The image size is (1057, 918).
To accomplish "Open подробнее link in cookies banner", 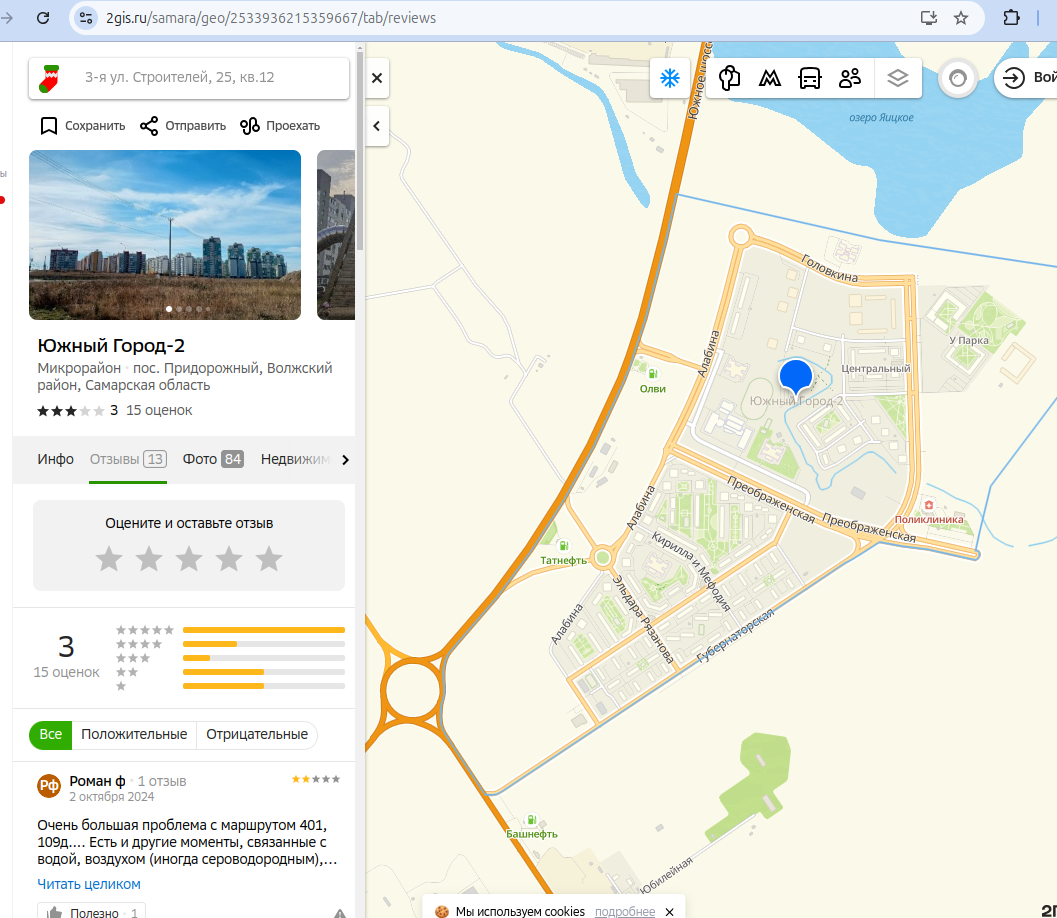I will point(625,912).
